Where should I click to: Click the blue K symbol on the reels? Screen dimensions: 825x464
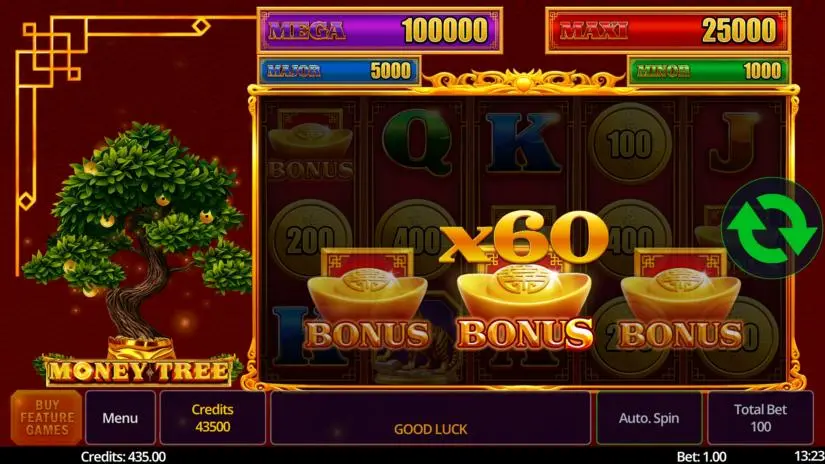[x=522, y=142]
